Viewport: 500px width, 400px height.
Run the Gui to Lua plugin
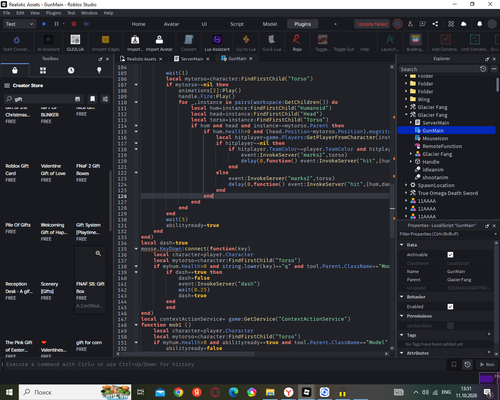(246, 43)
